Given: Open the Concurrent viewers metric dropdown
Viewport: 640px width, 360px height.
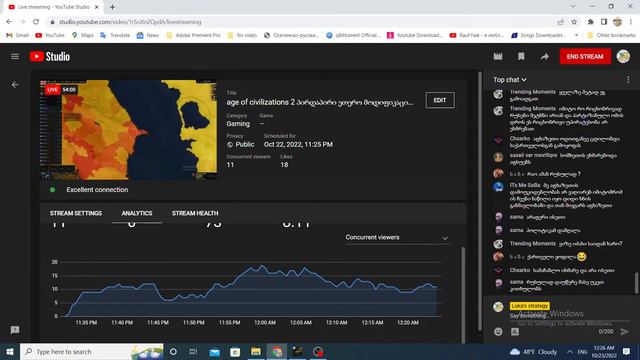Looking at the screenshot, I should pos(397,238).
